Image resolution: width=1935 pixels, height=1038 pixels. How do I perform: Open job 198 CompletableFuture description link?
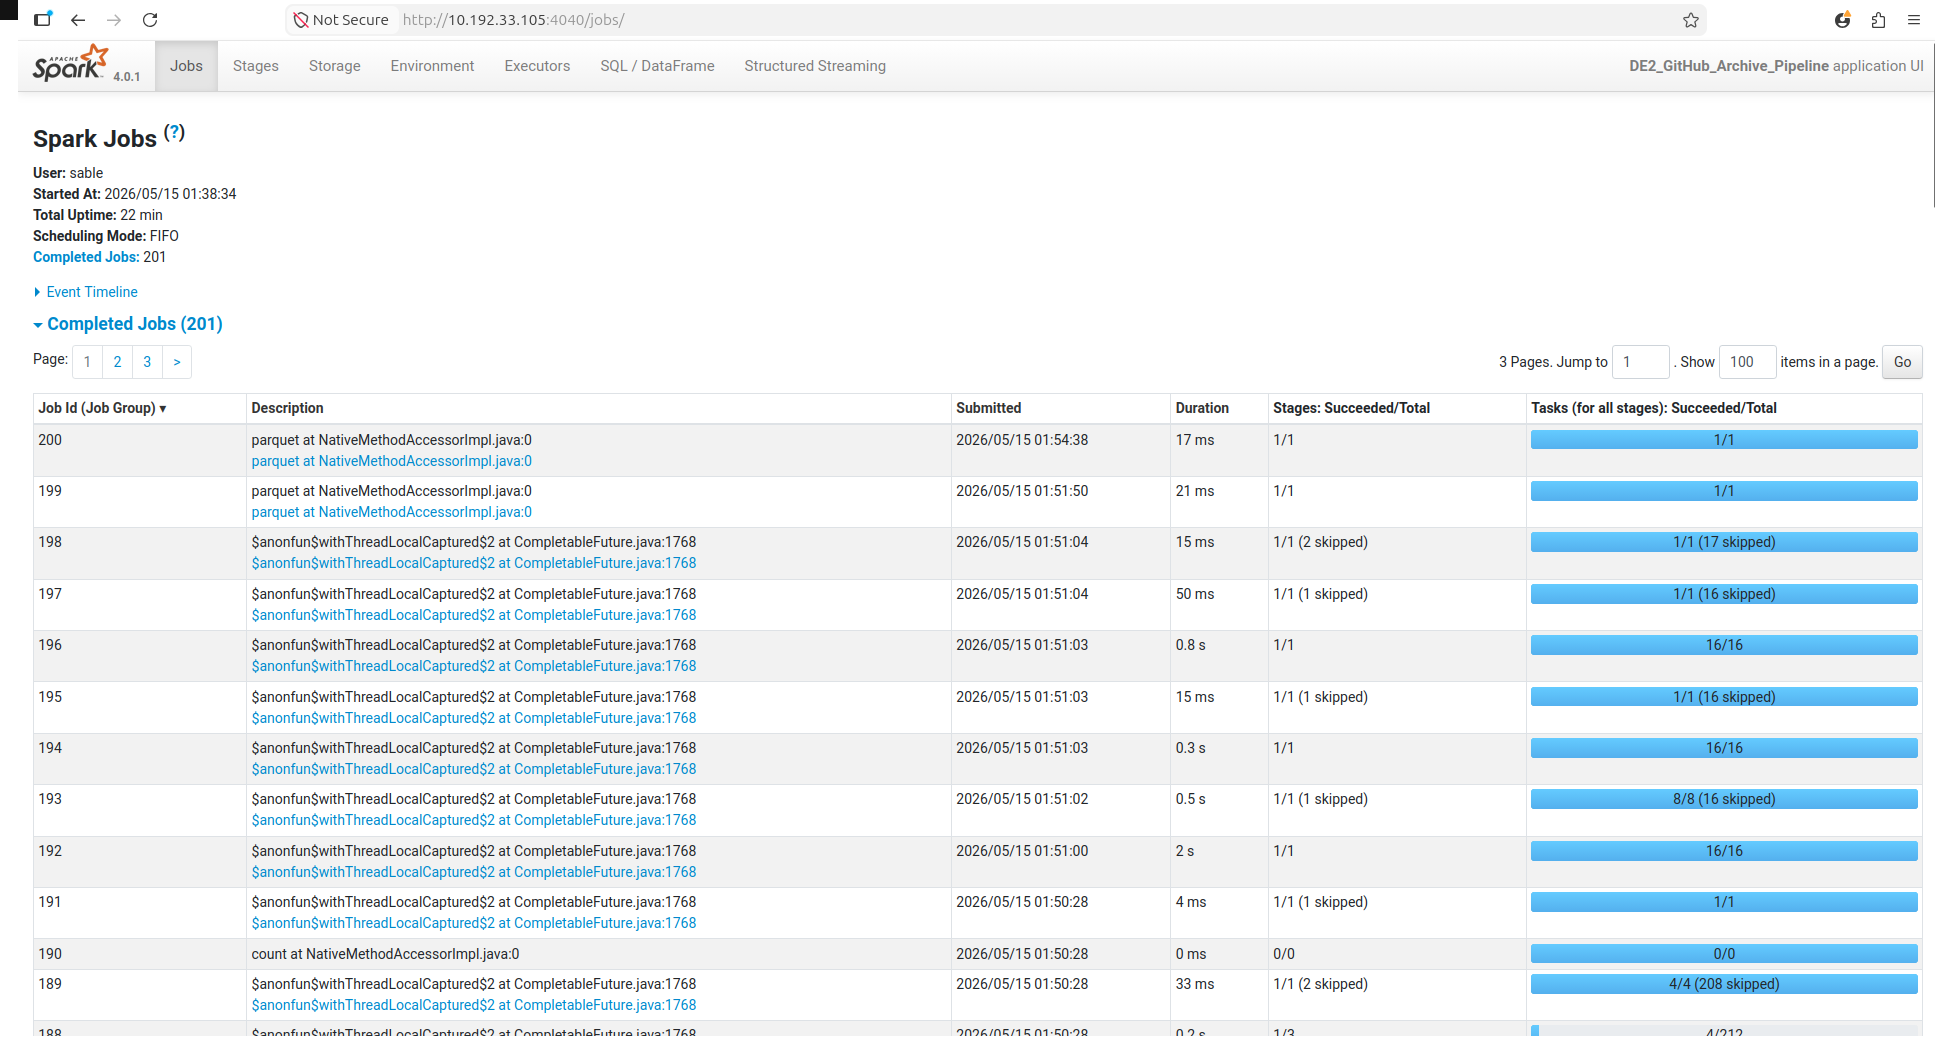474,563
